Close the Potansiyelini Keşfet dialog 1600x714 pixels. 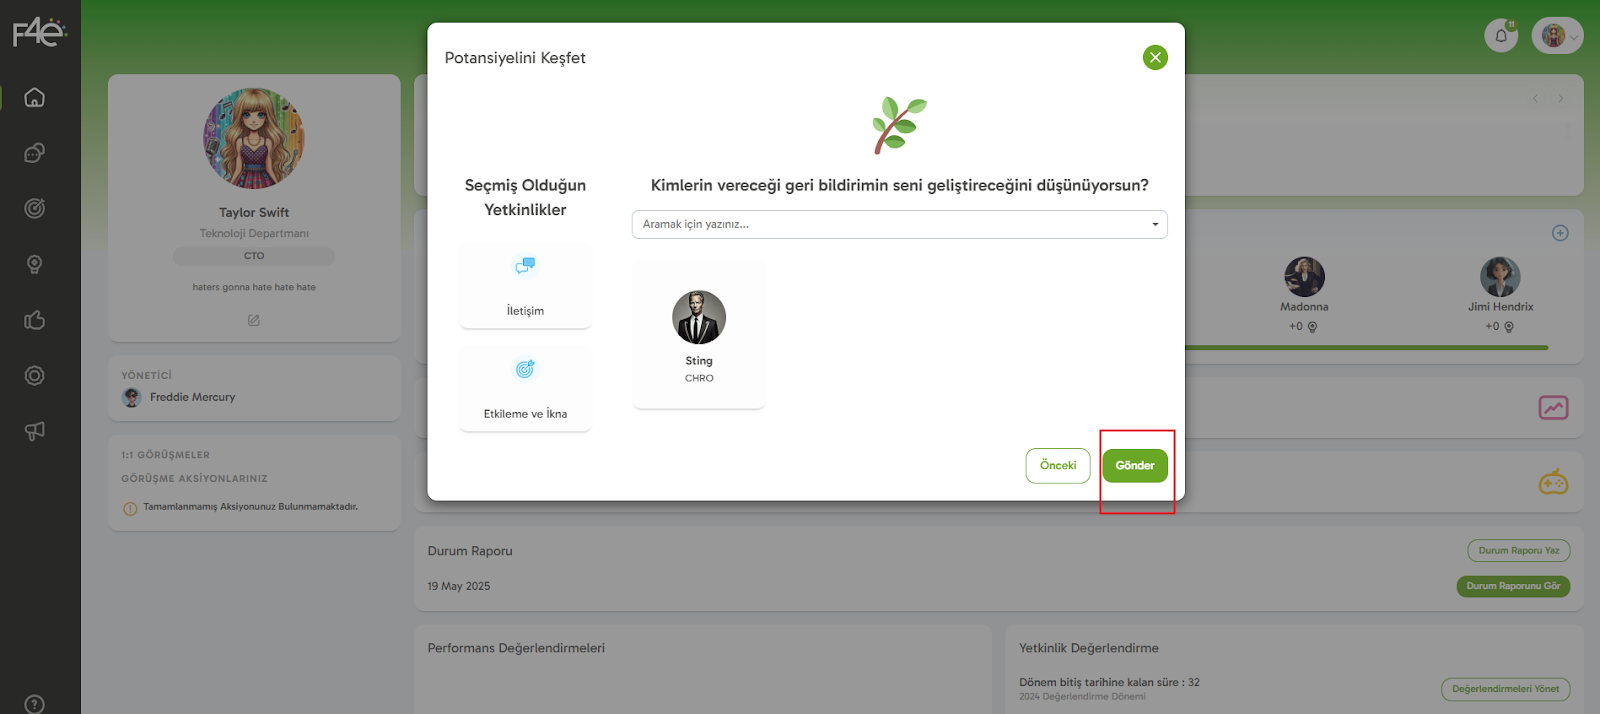(1155, 58)
